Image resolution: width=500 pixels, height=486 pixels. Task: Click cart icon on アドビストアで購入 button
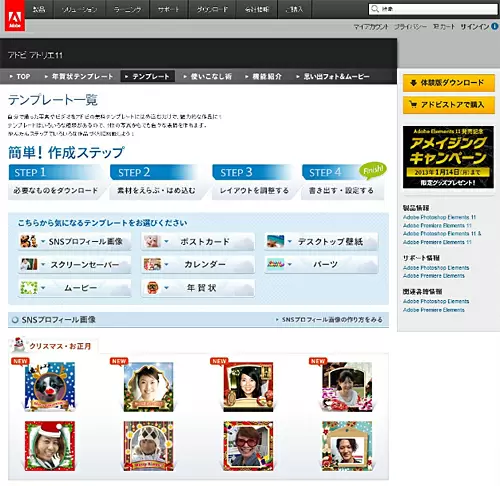point(413,105)
